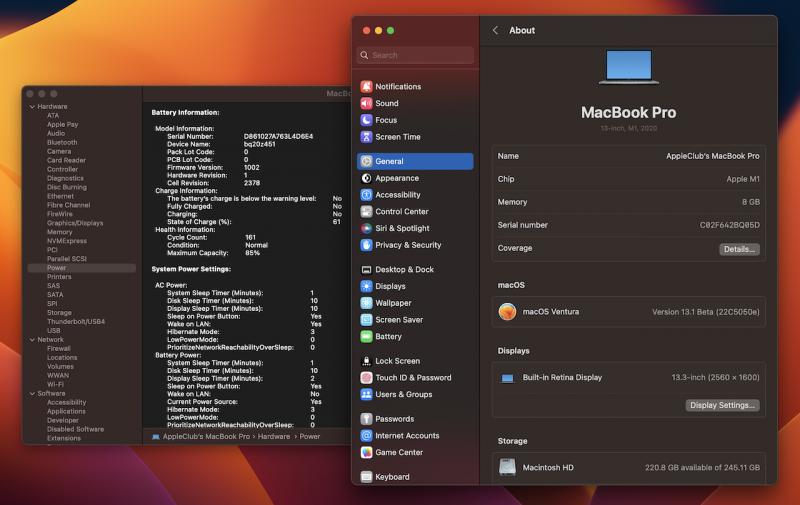Select Storage in the Hardware list
Image resolution: width=800 pixels, height=505 pixels.
click(x=59, y=313)
